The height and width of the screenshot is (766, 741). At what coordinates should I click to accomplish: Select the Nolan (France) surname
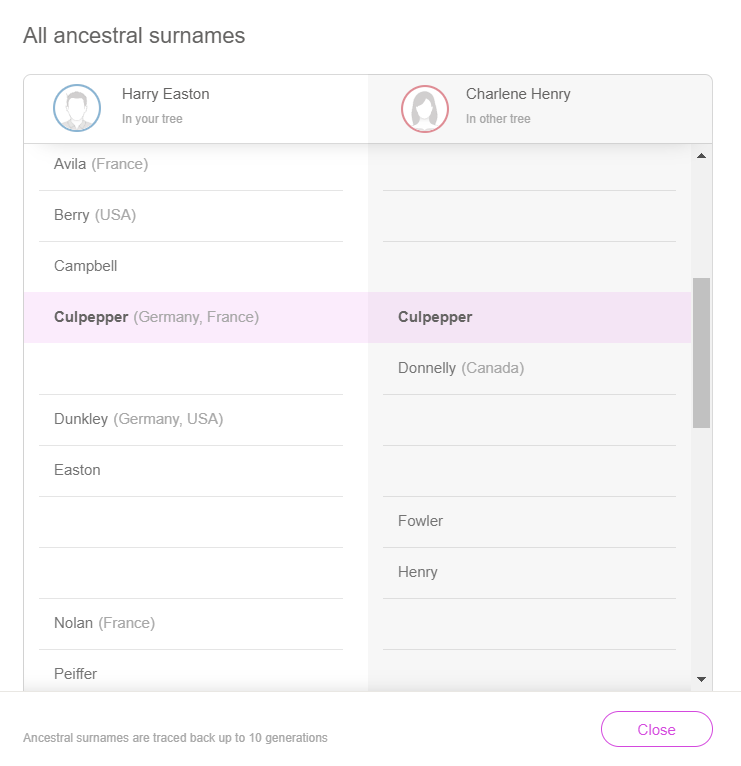pos(104,623)
